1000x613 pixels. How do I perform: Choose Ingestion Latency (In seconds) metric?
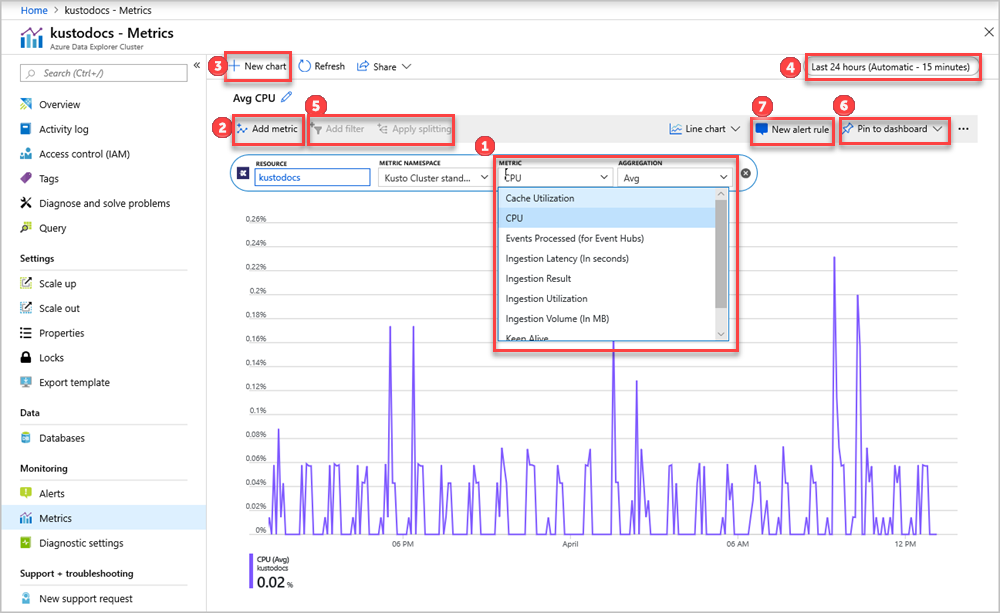[567, 258]
